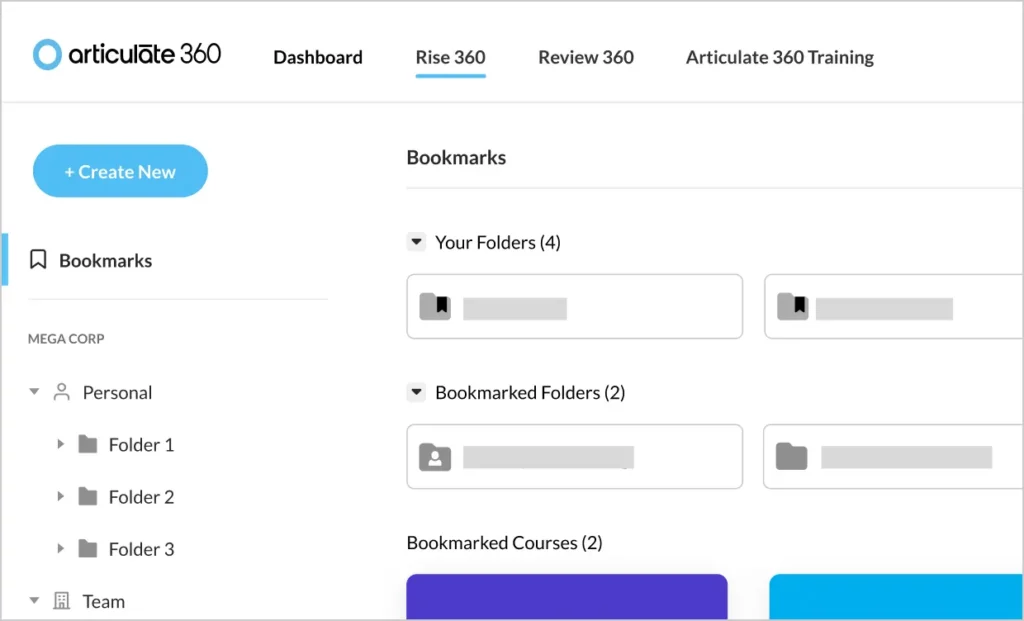Expand Folder 1 in the sidebar
This screenshot has height=621, width=1024.
pyautogui.click(x=60, y=444)
